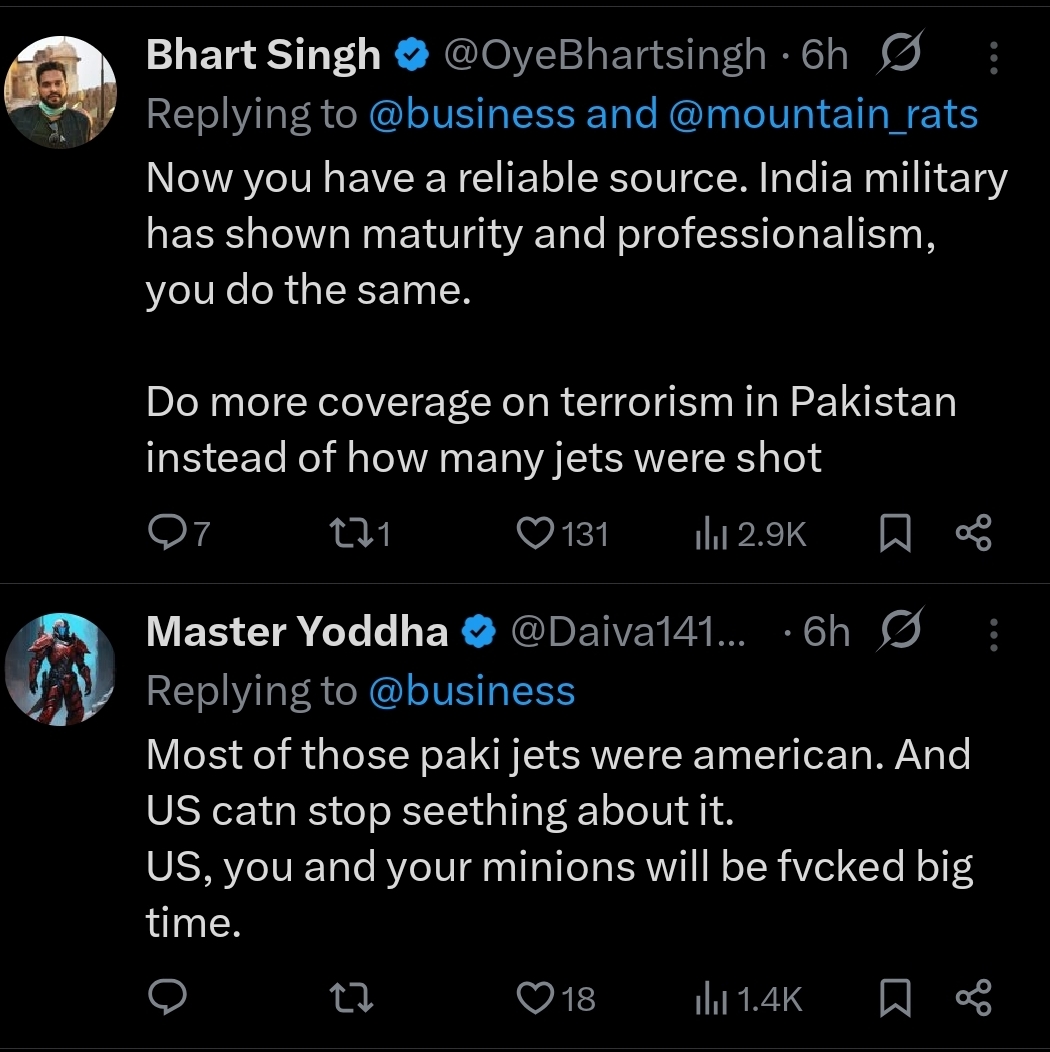Open Bhart Singh's profile picture
Image resolution: width=1050 pixels, height=1052 pixels.
click(60, 93)
